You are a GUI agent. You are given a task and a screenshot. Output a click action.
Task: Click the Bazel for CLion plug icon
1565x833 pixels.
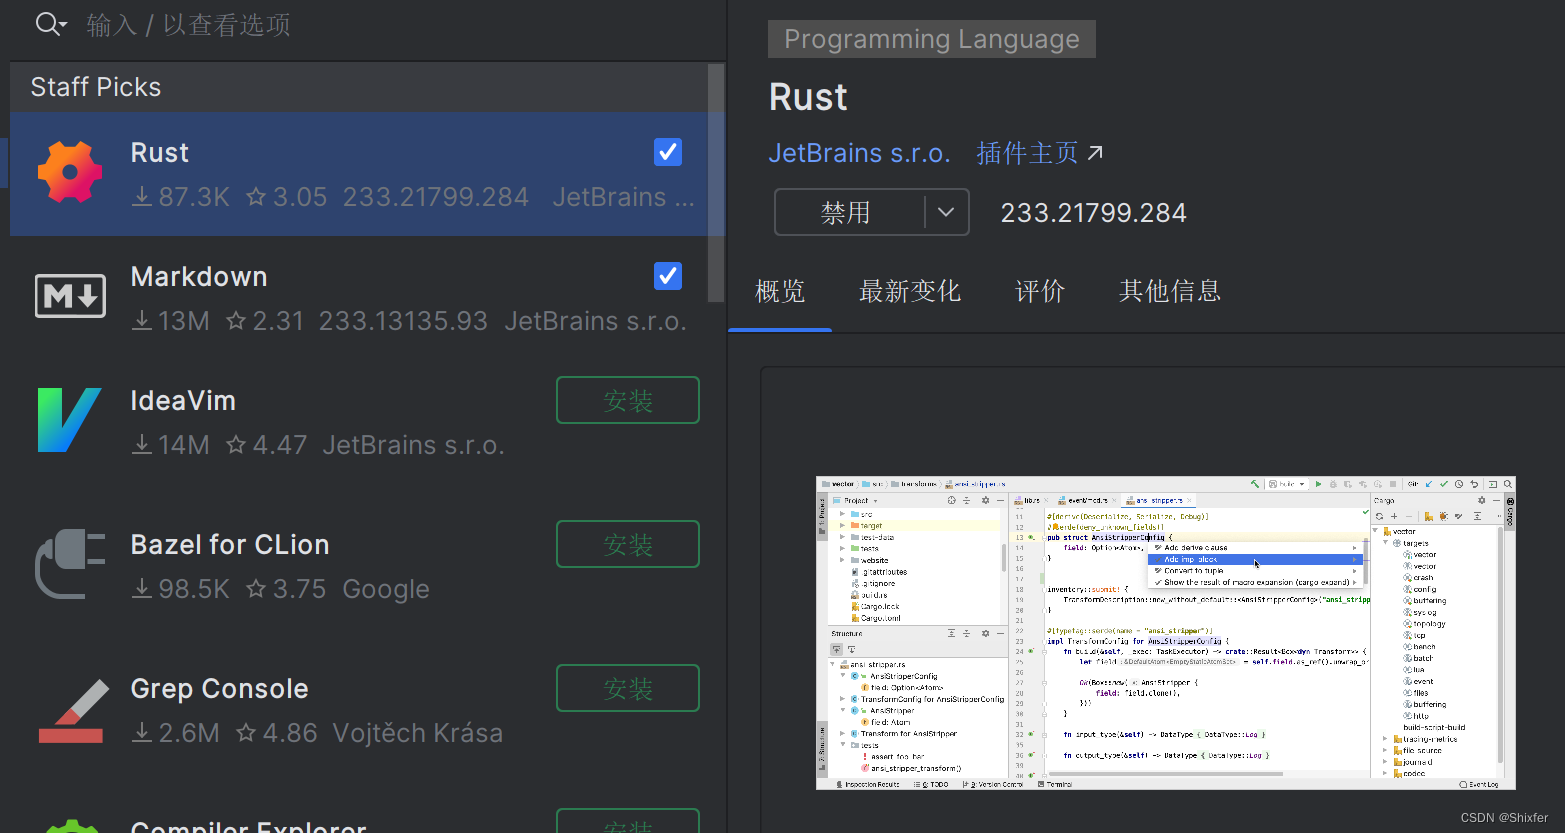click(x=70, y=564)
